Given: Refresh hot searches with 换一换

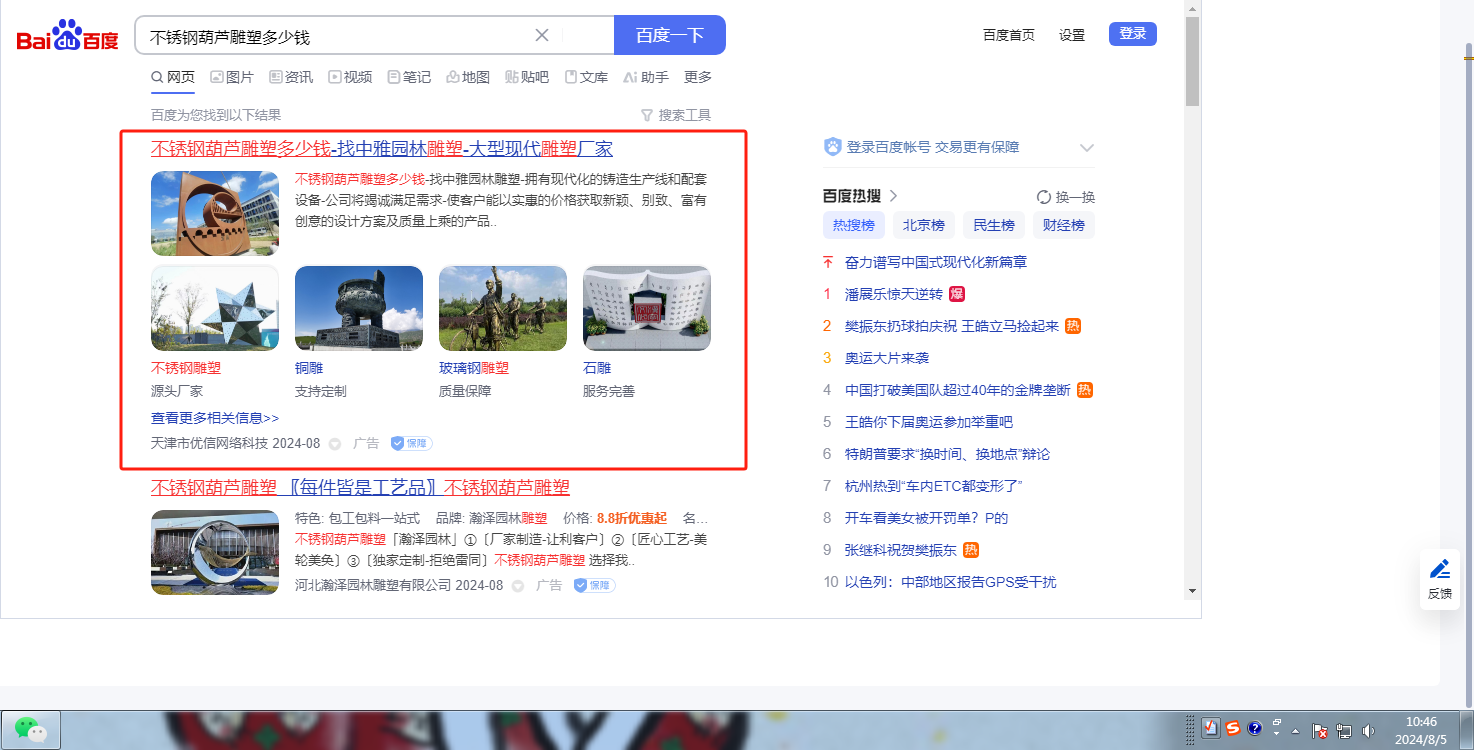Looking at the screenshot, I should [1066, 197].
